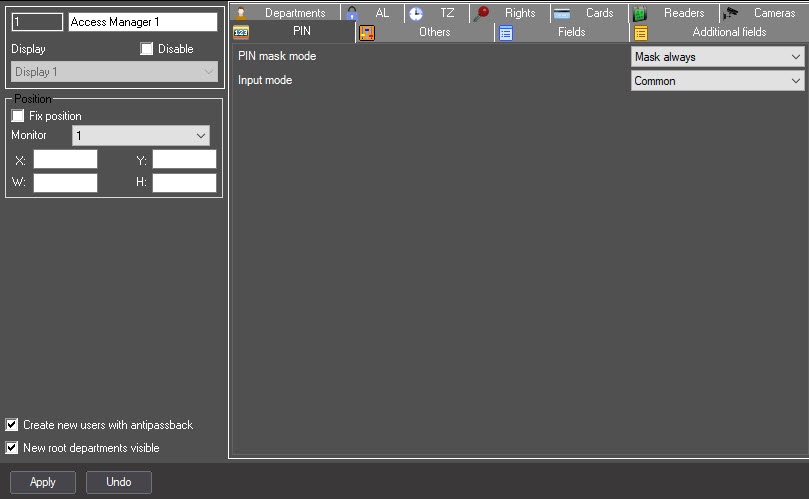Toggle the Disable checkbox
The height and width of the screenshot is (499, 809).
(147, 49)
